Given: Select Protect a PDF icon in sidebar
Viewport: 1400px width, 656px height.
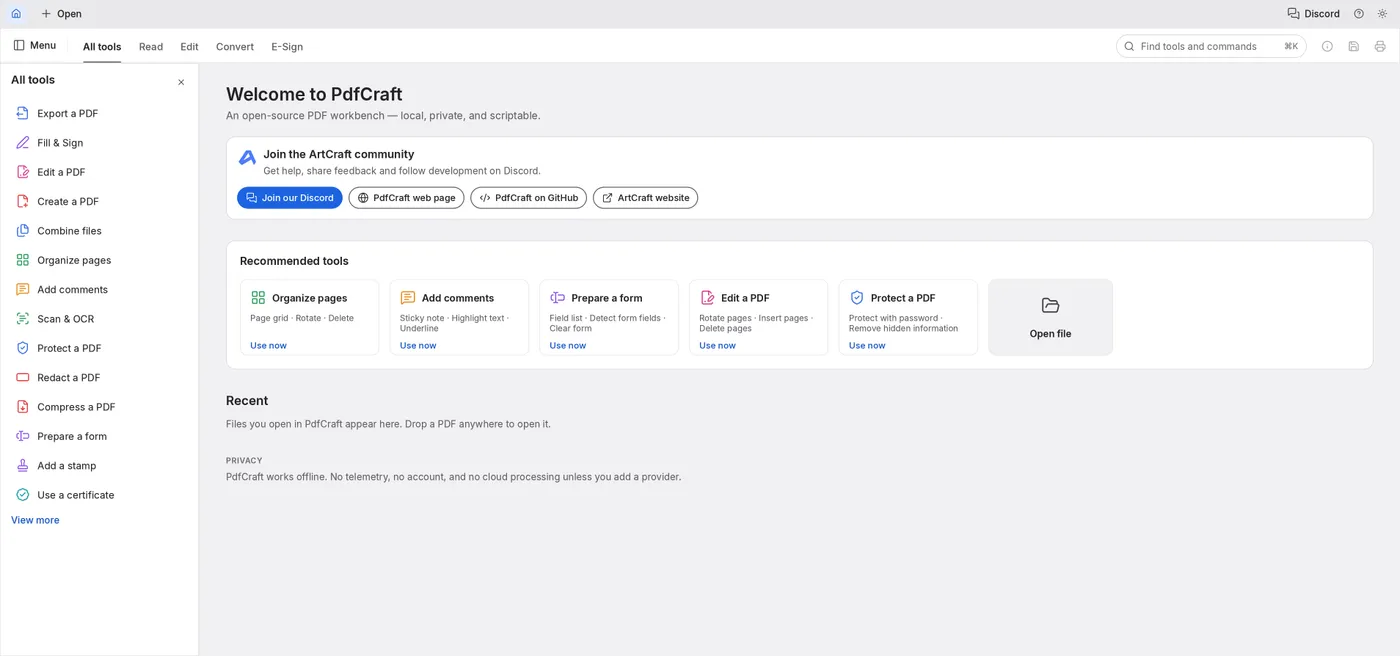Looking at the screenshot, I should [23, 348].
